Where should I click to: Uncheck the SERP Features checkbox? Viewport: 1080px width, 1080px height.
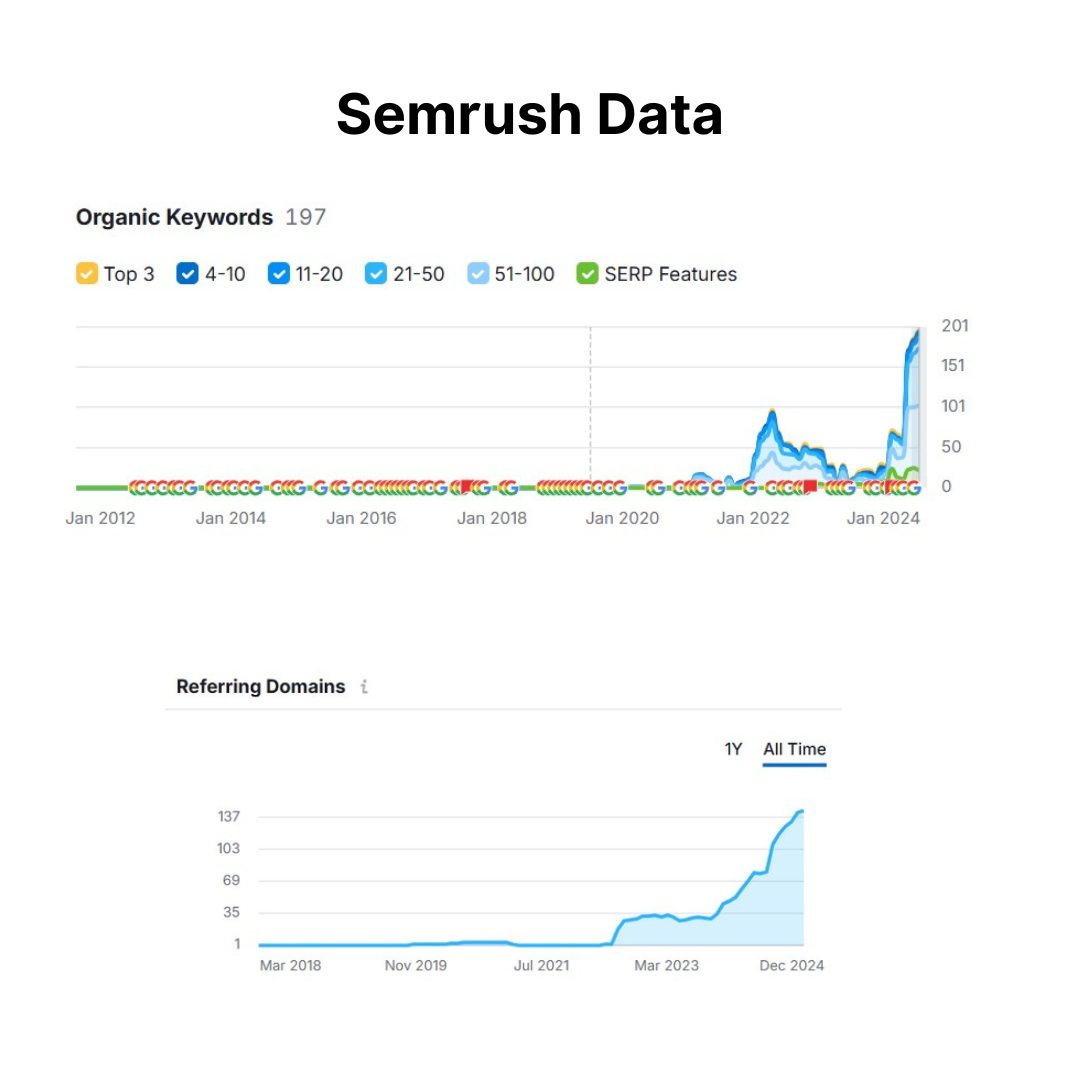[588, 274]
